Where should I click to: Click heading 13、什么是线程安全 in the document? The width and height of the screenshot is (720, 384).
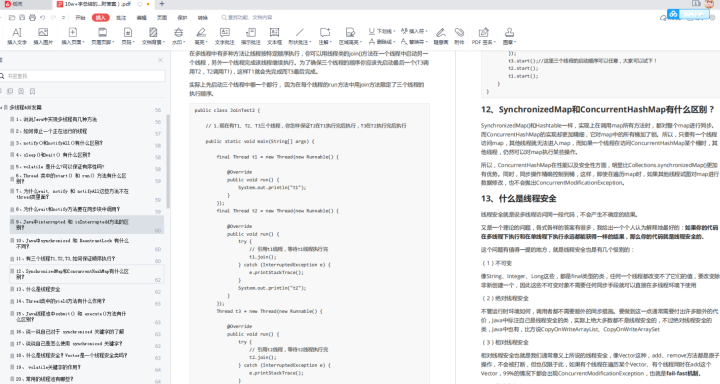518,199
